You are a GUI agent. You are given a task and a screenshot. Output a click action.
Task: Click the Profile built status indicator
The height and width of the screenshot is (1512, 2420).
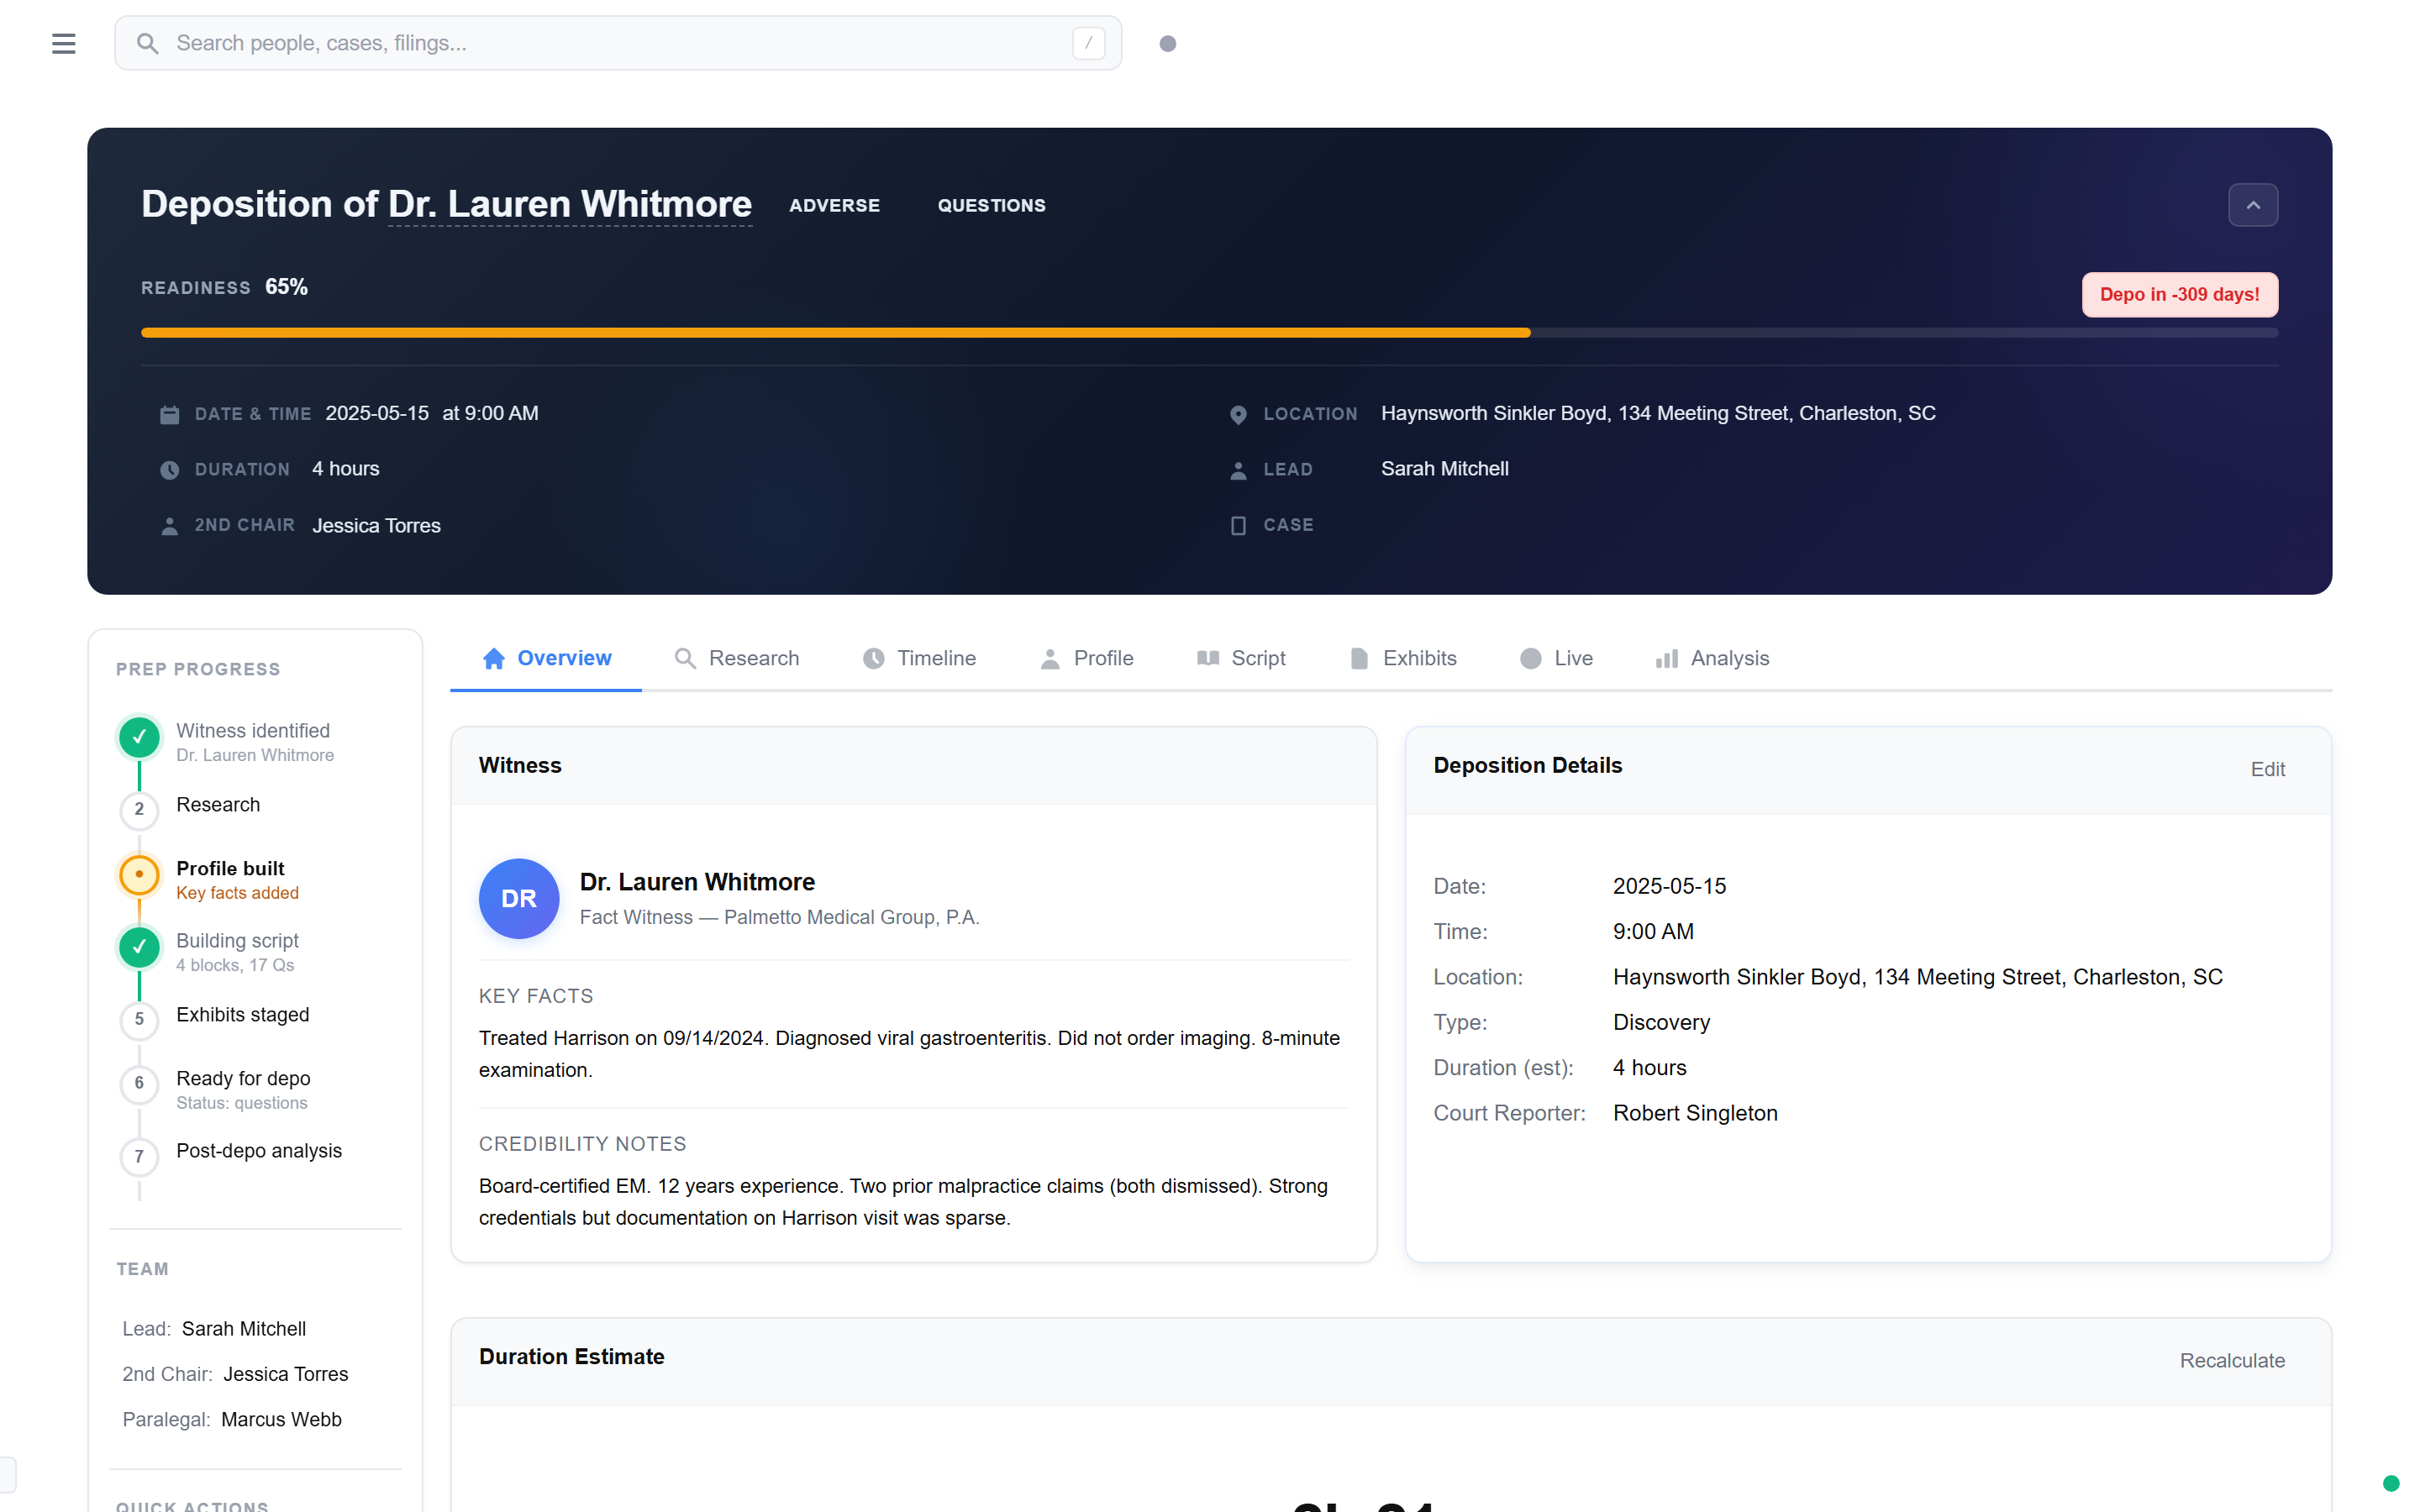[x=139, y=874]
